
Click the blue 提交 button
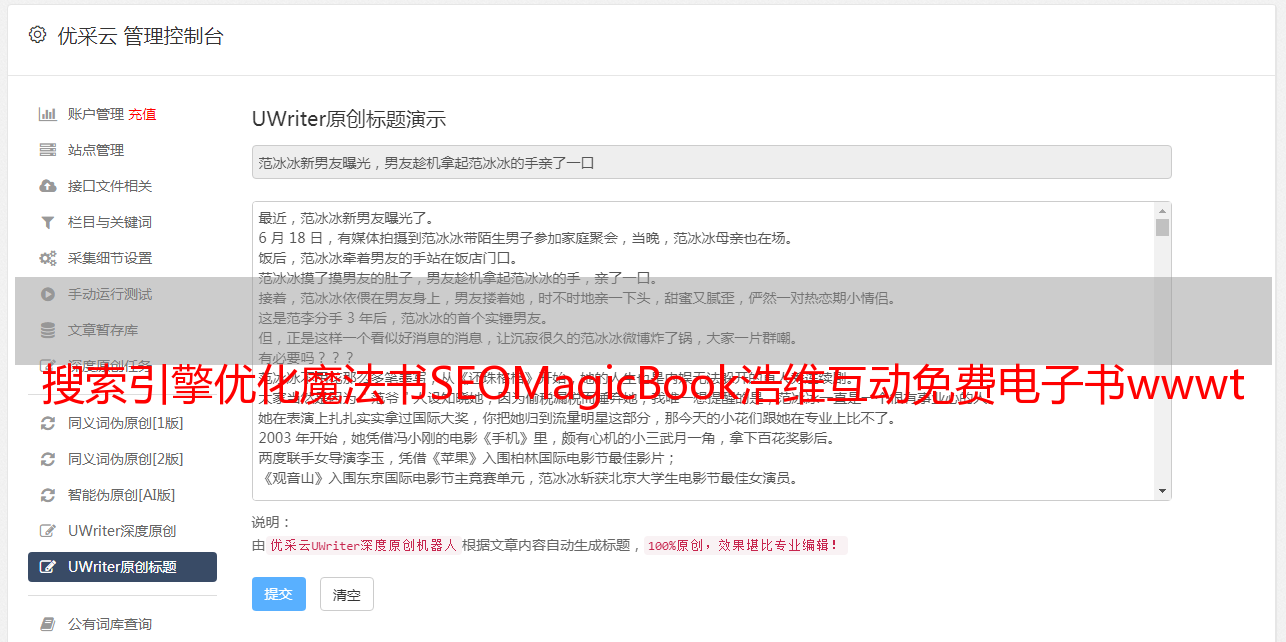(278, 594)
